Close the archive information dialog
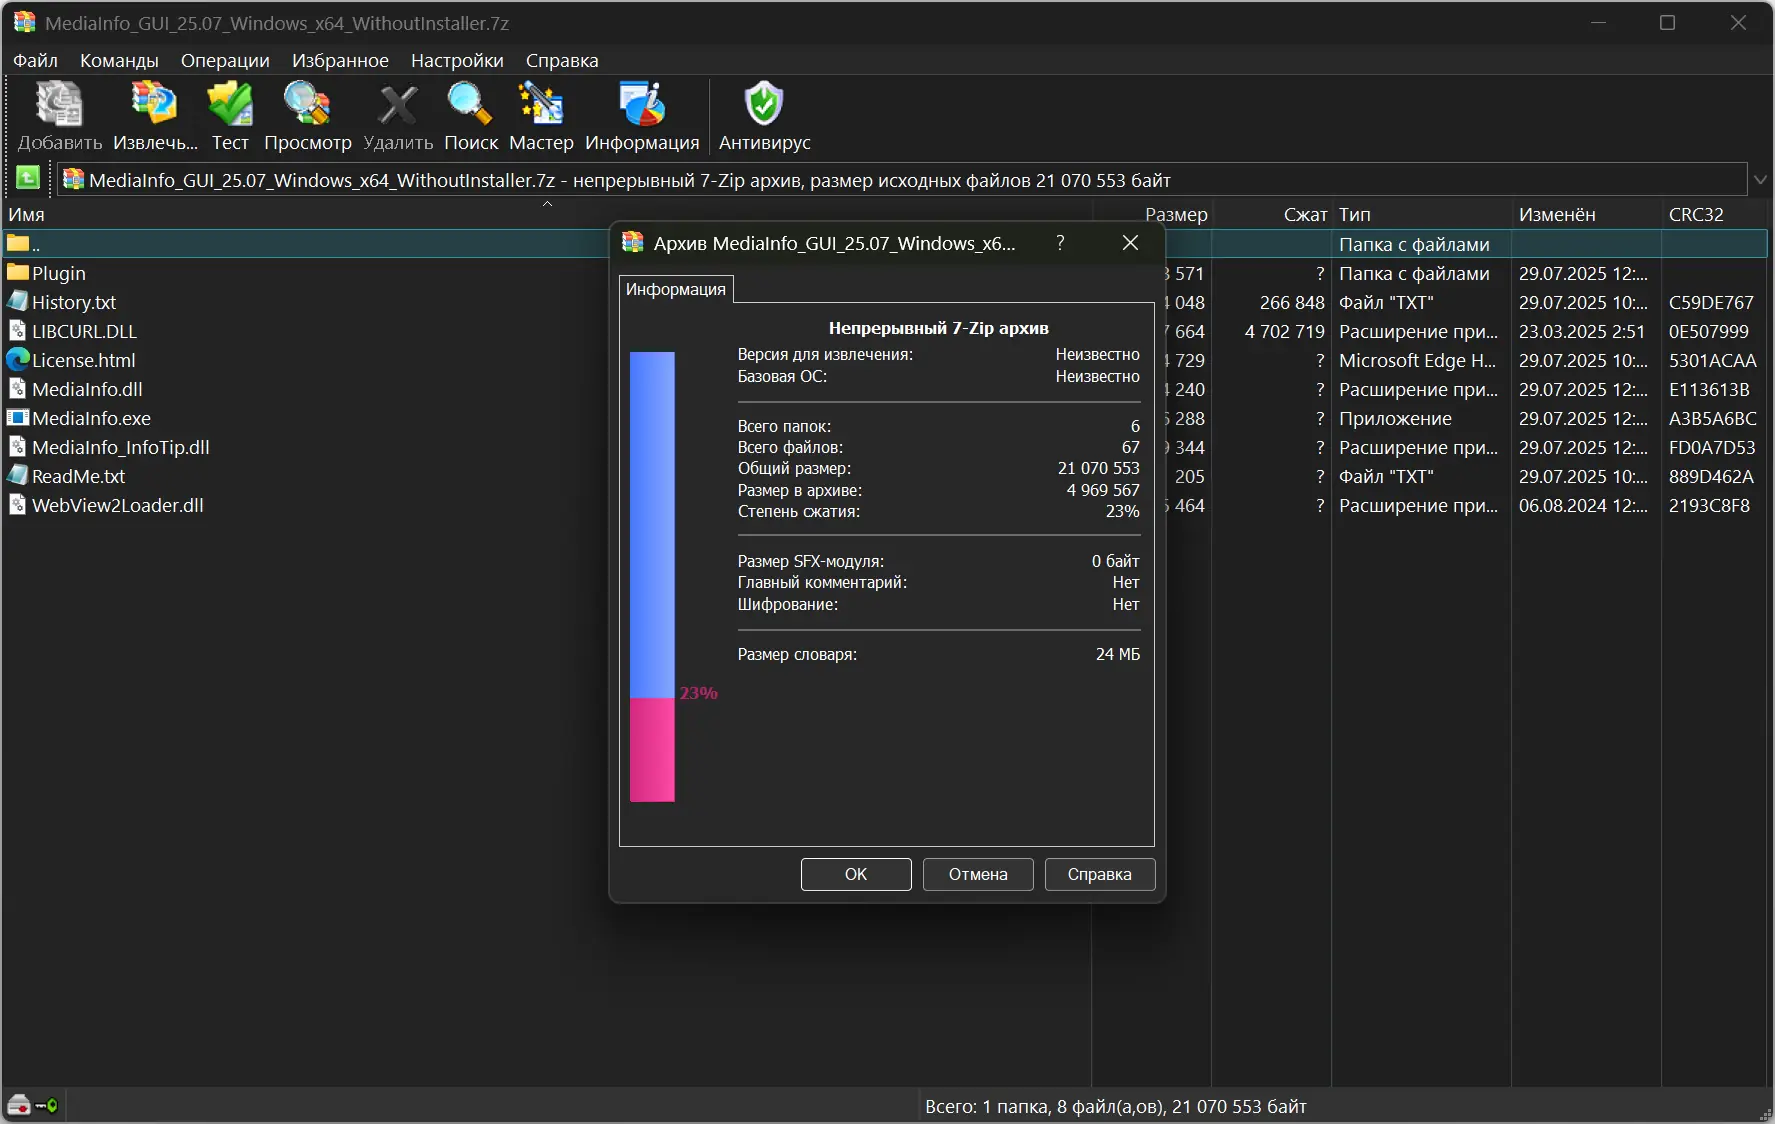 [1130, 243]
